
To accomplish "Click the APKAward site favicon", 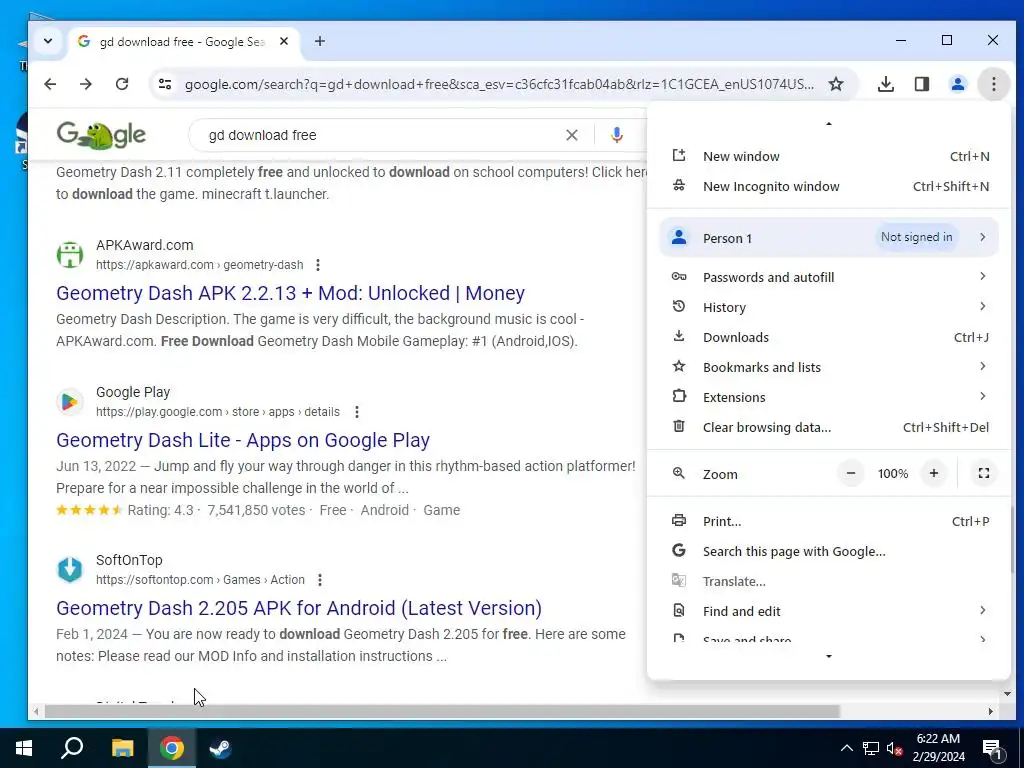I will click(x=70, y=255).
